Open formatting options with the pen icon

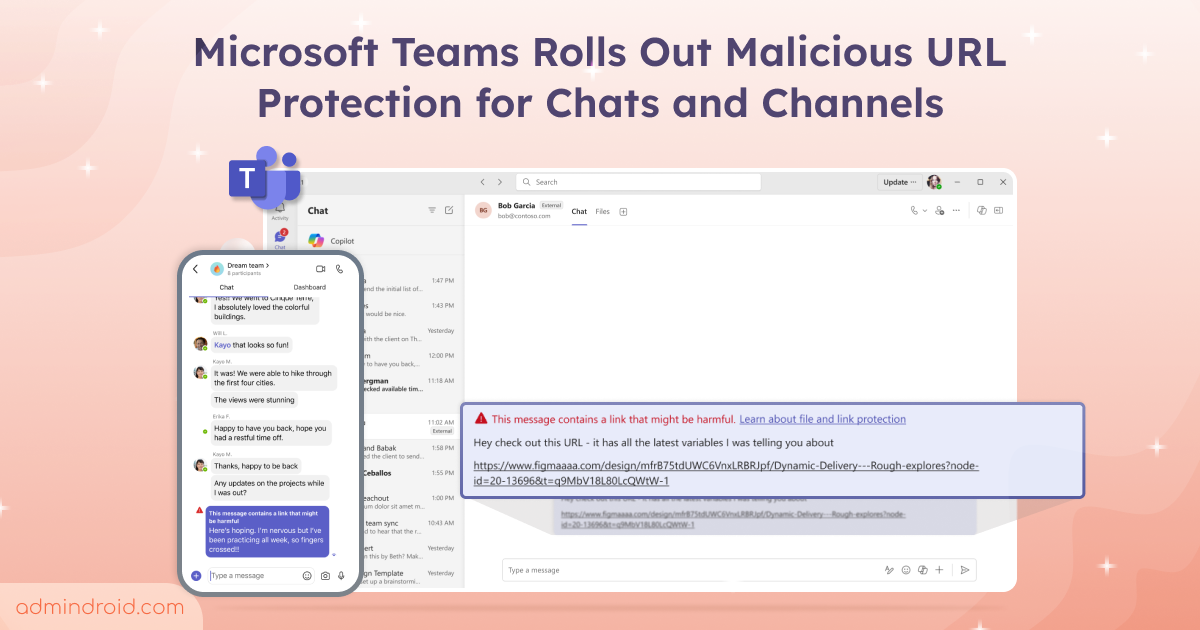[889, 569]
